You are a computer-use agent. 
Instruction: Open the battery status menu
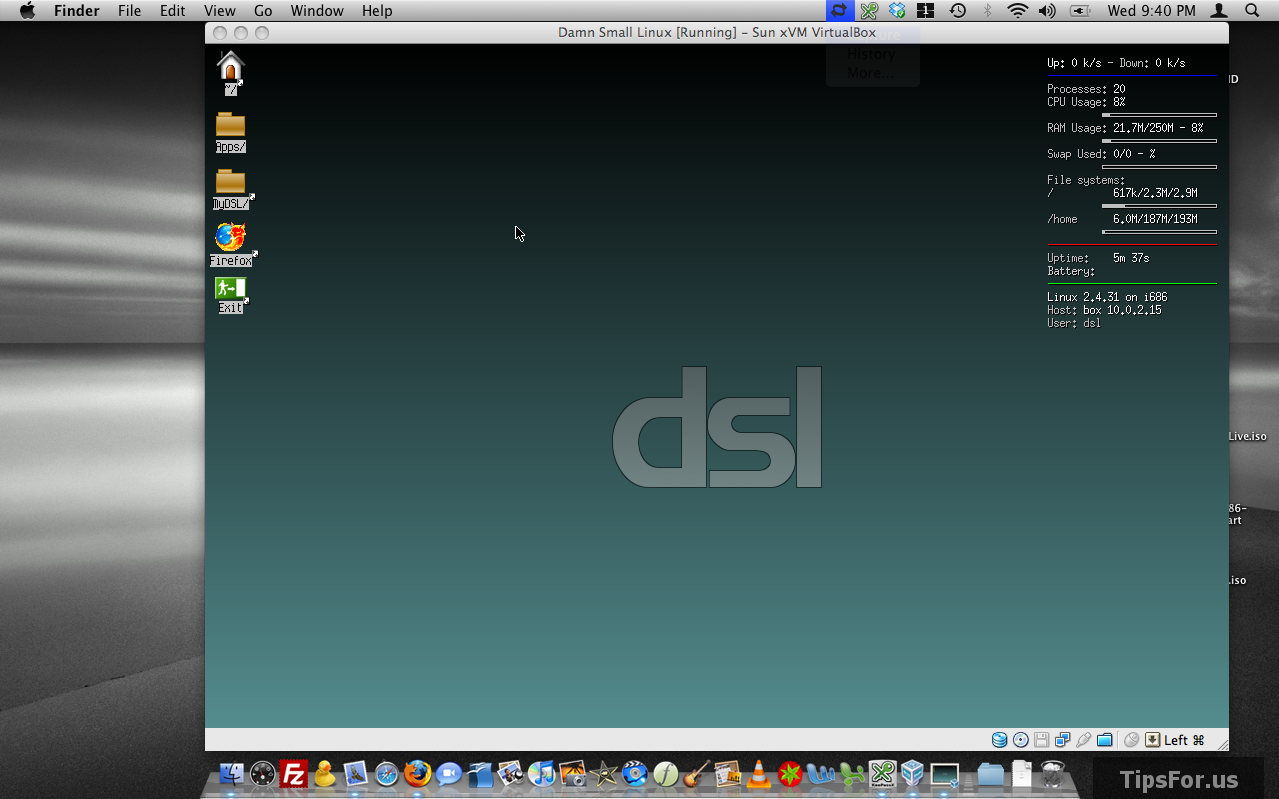point(1080,11)
